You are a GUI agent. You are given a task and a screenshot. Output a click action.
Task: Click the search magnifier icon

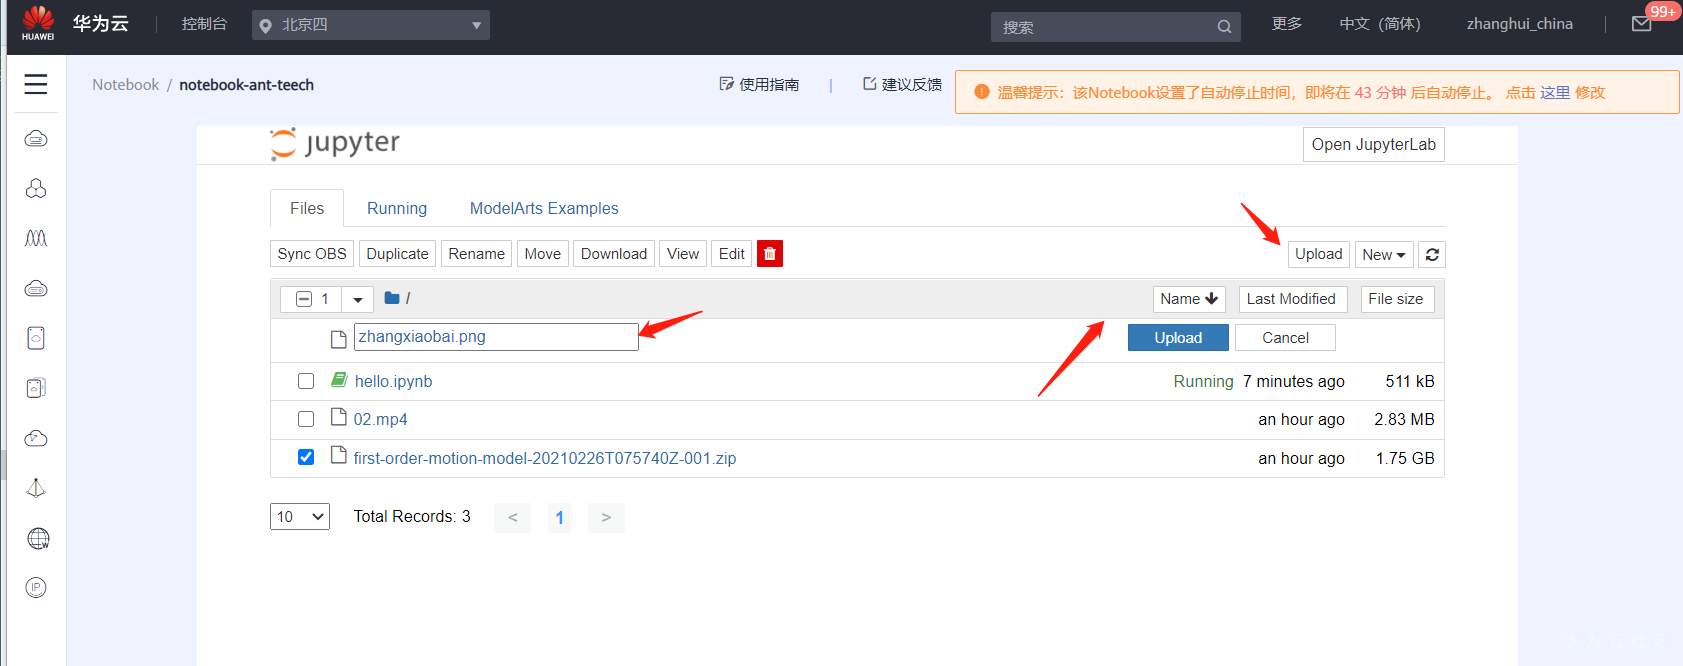1224,27
